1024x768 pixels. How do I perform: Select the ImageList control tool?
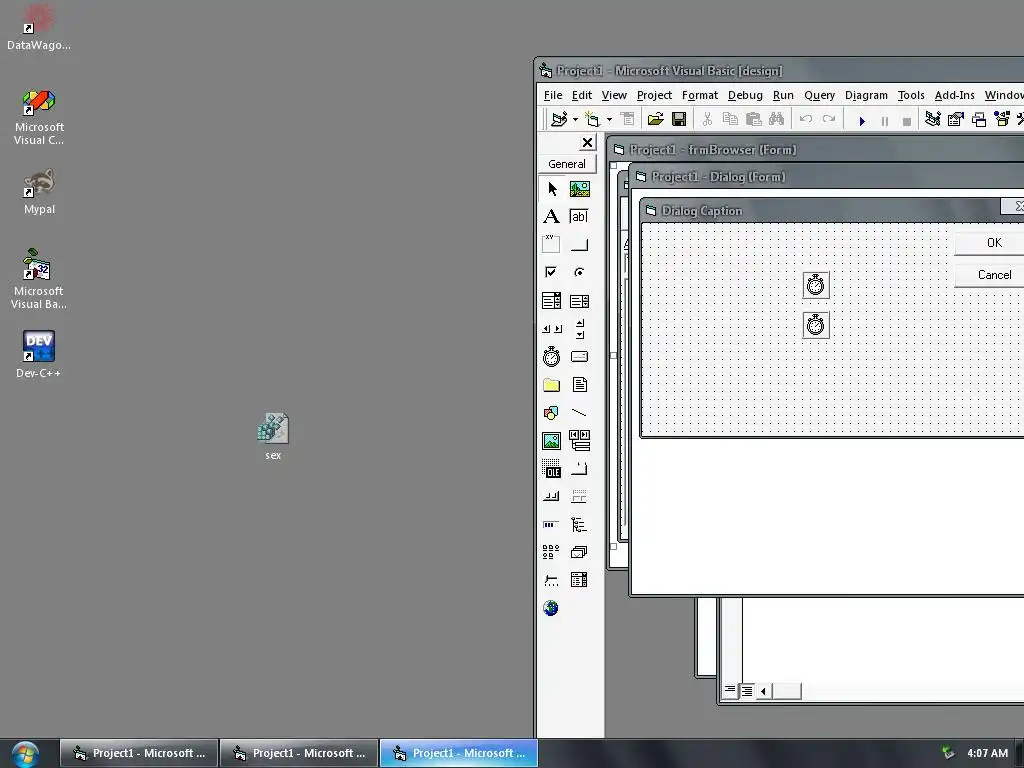(579, 552)
